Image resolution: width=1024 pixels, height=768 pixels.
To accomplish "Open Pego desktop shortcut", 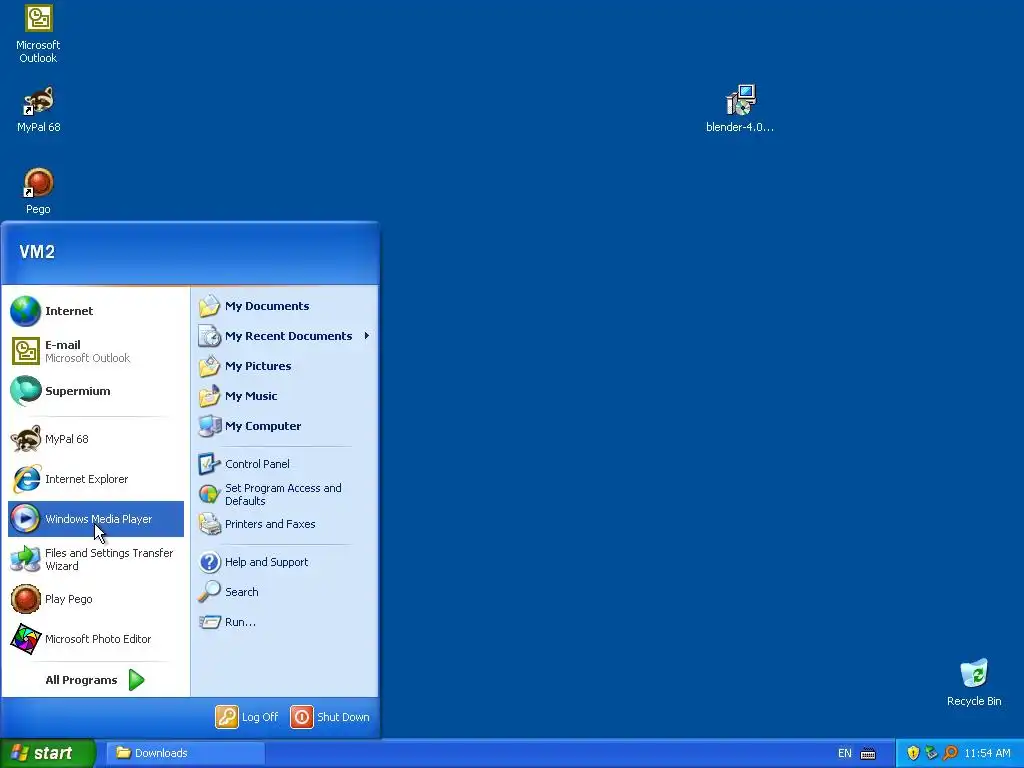I will [38, 191].
